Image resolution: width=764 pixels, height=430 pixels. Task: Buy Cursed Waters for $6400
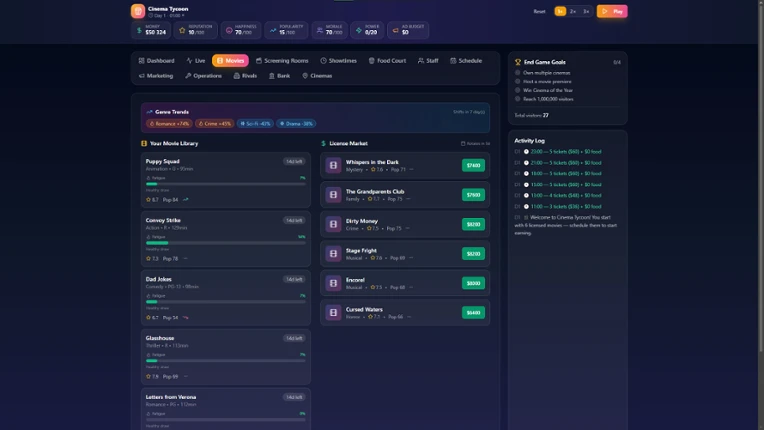[473, 313]
